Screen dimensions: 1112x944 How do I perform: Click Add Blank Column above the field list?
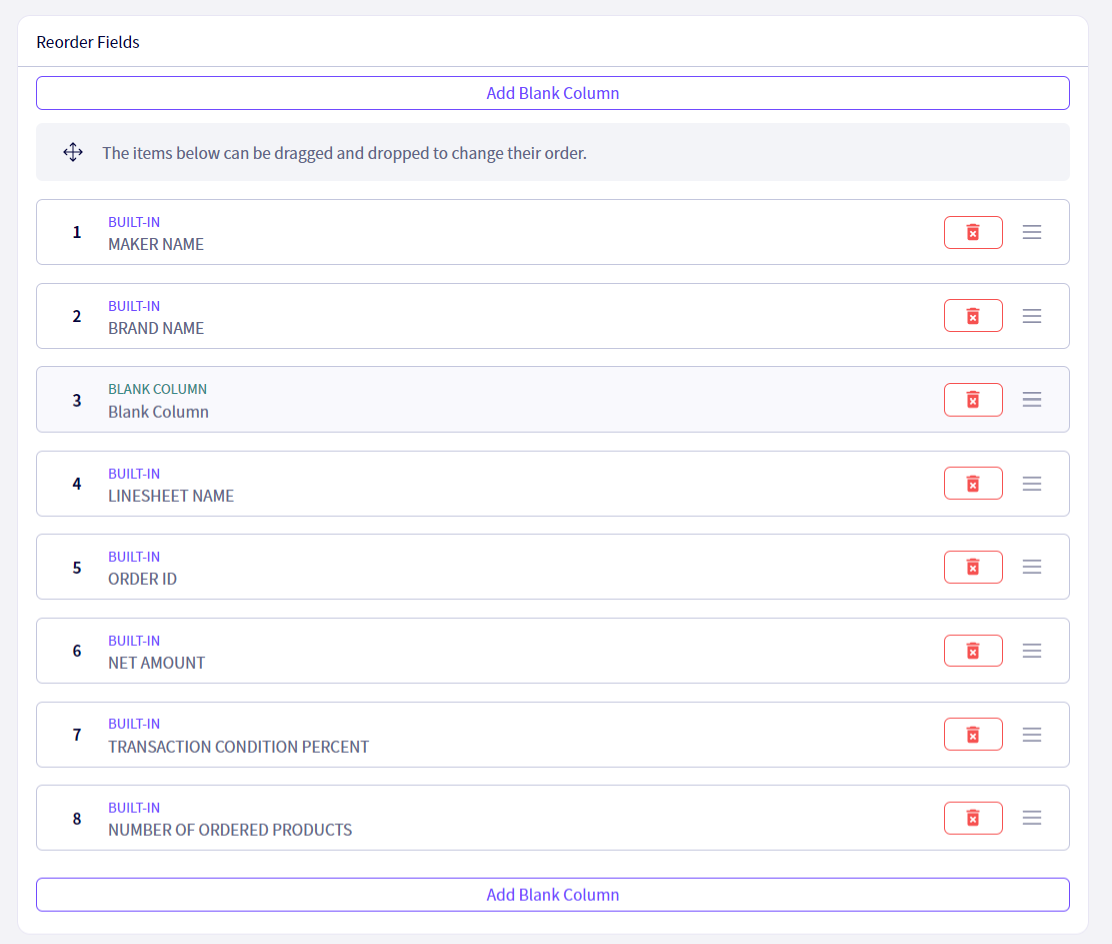pos(552,93)
